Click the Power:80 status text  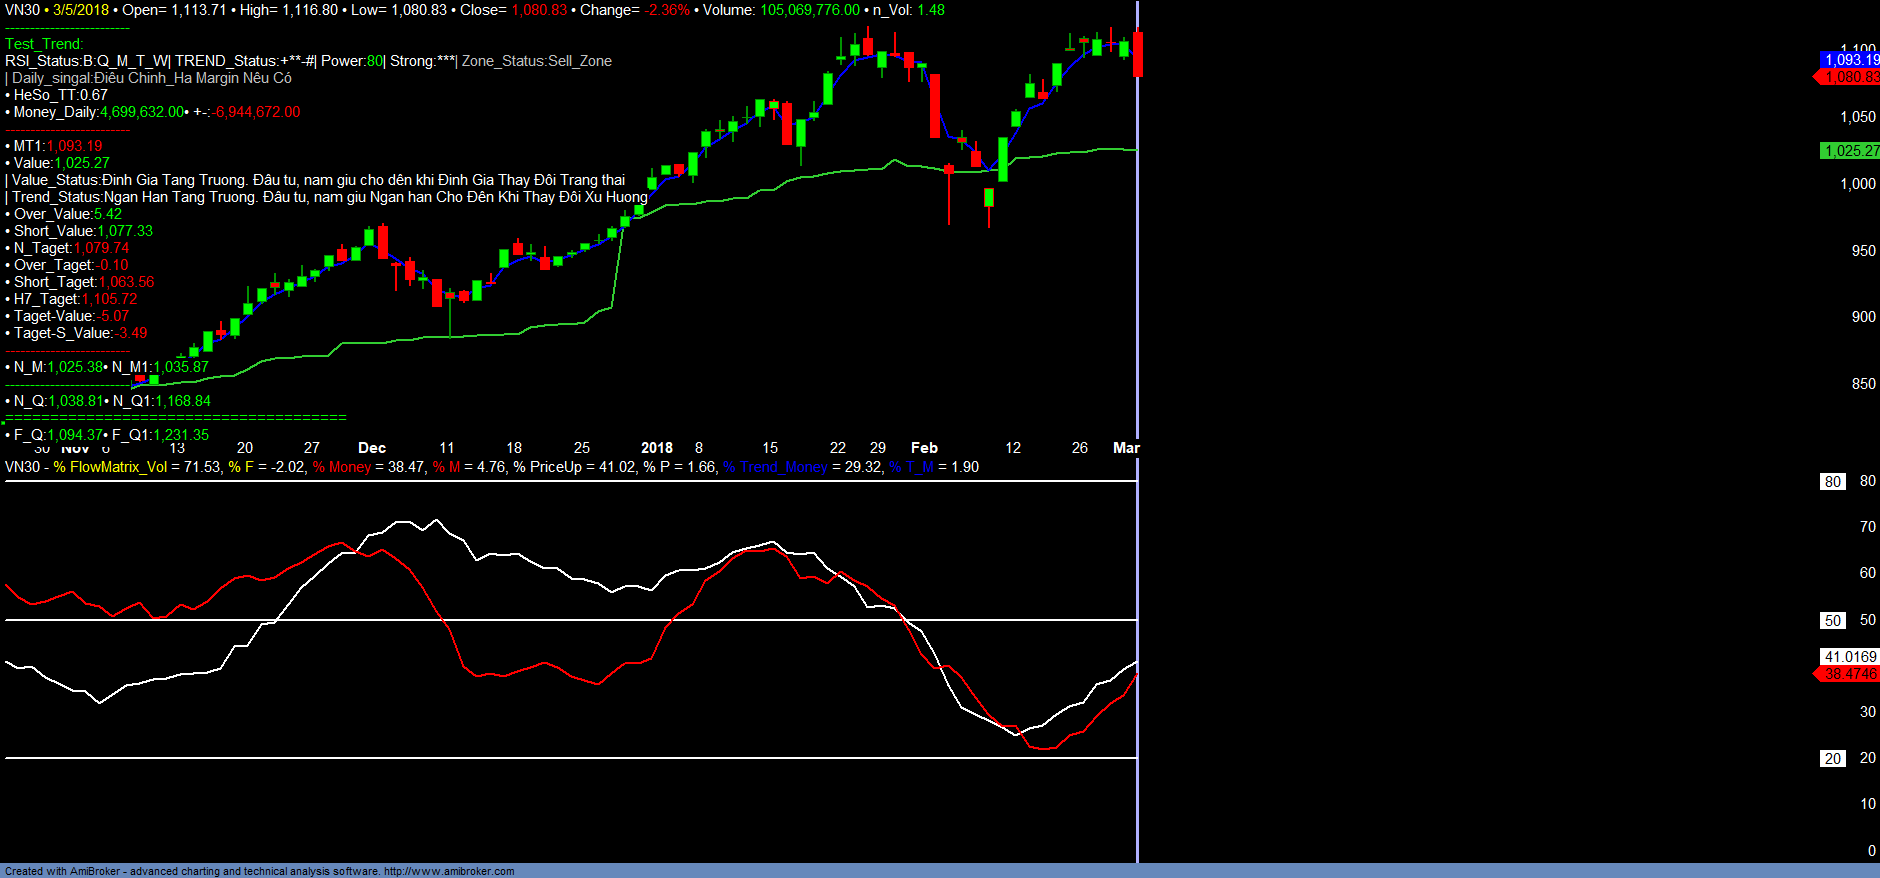(x=352, y=61)
